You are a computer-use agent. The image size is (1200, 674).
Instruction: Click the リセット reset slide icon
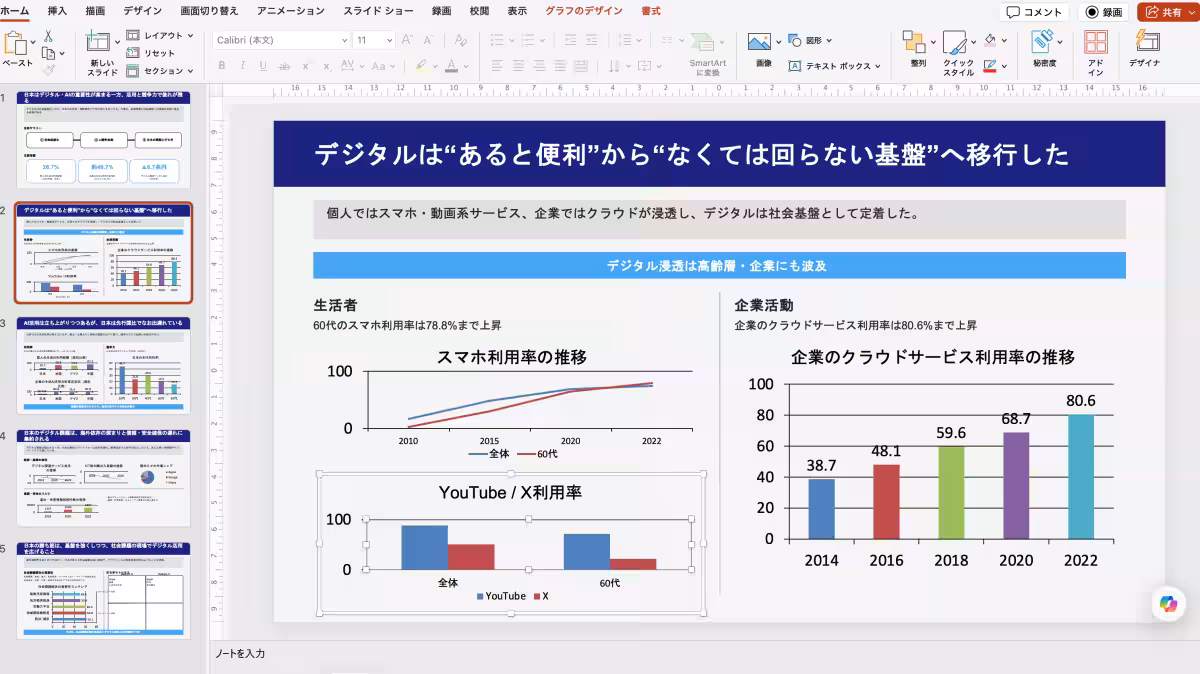pos(133,53)
